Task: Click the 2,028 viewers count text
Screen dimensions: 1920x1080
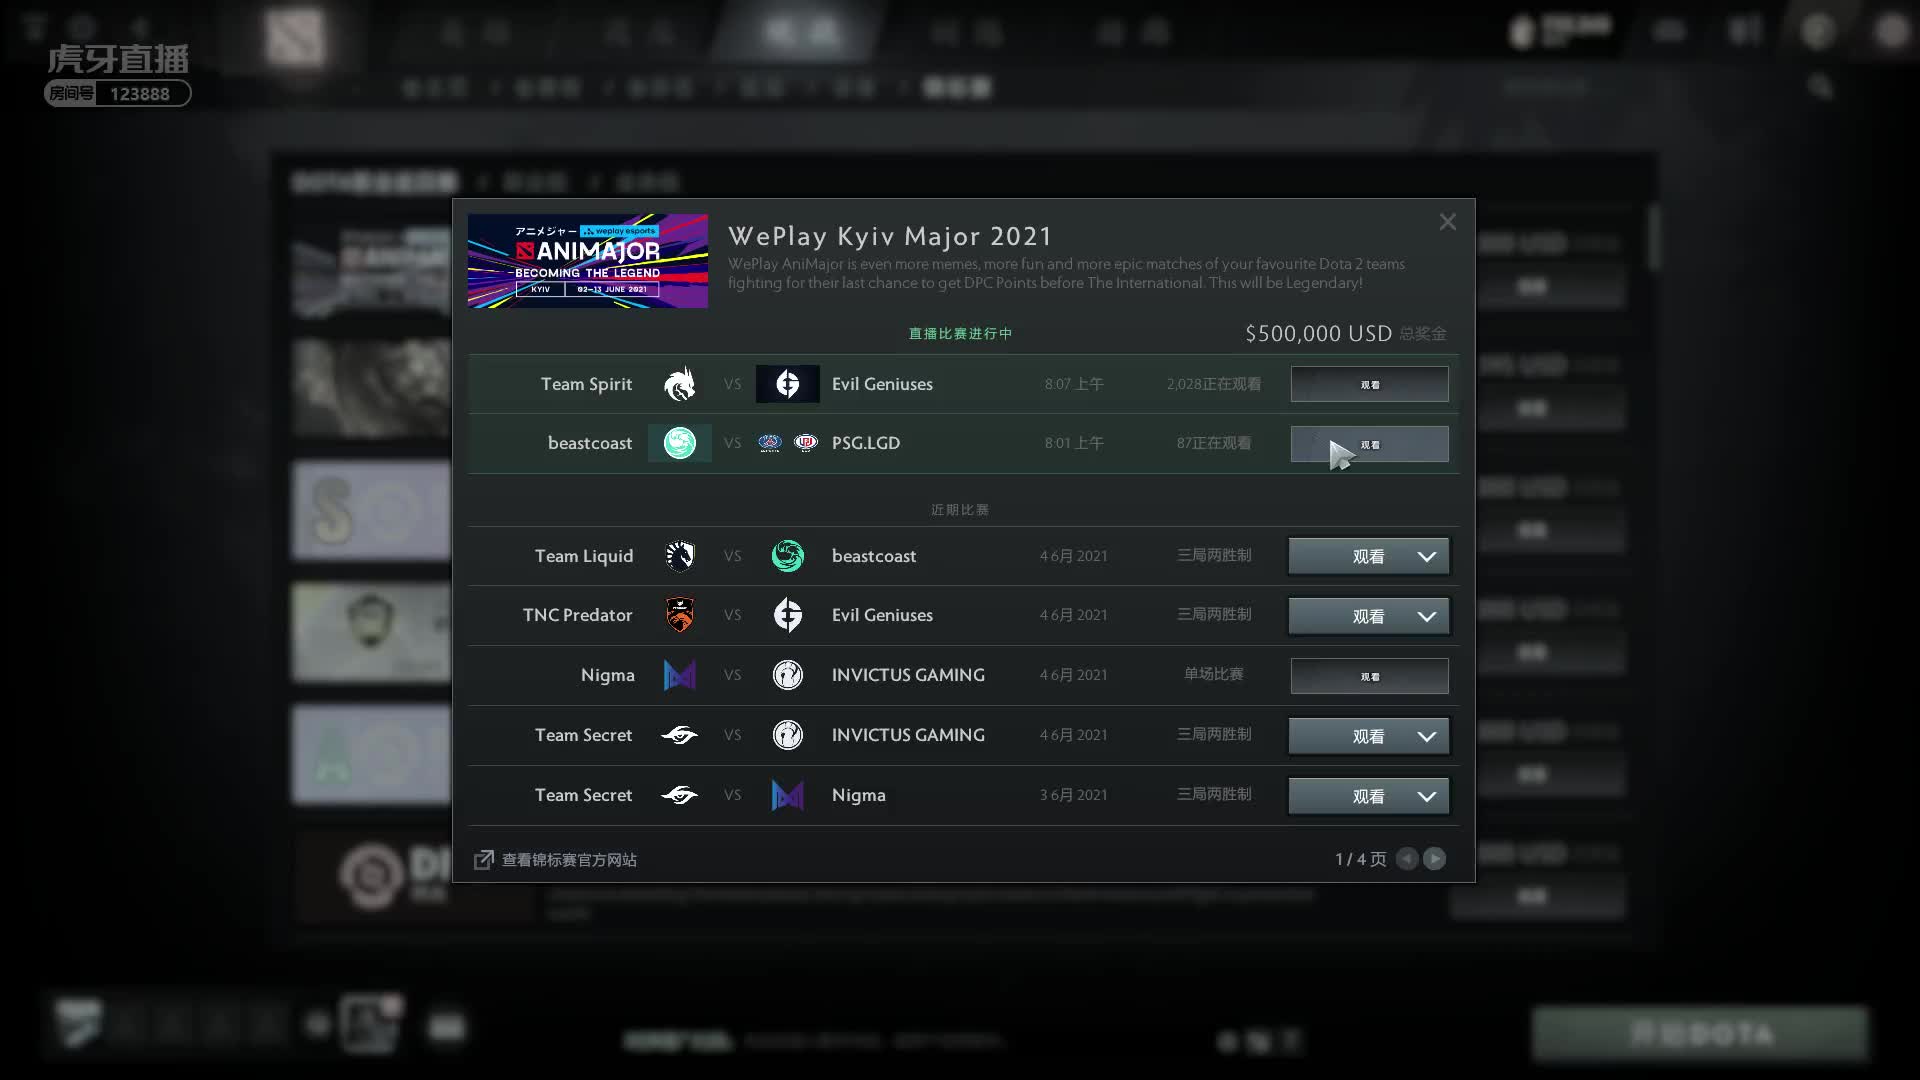Action: pyautogui.click(x=1214, y=384)
